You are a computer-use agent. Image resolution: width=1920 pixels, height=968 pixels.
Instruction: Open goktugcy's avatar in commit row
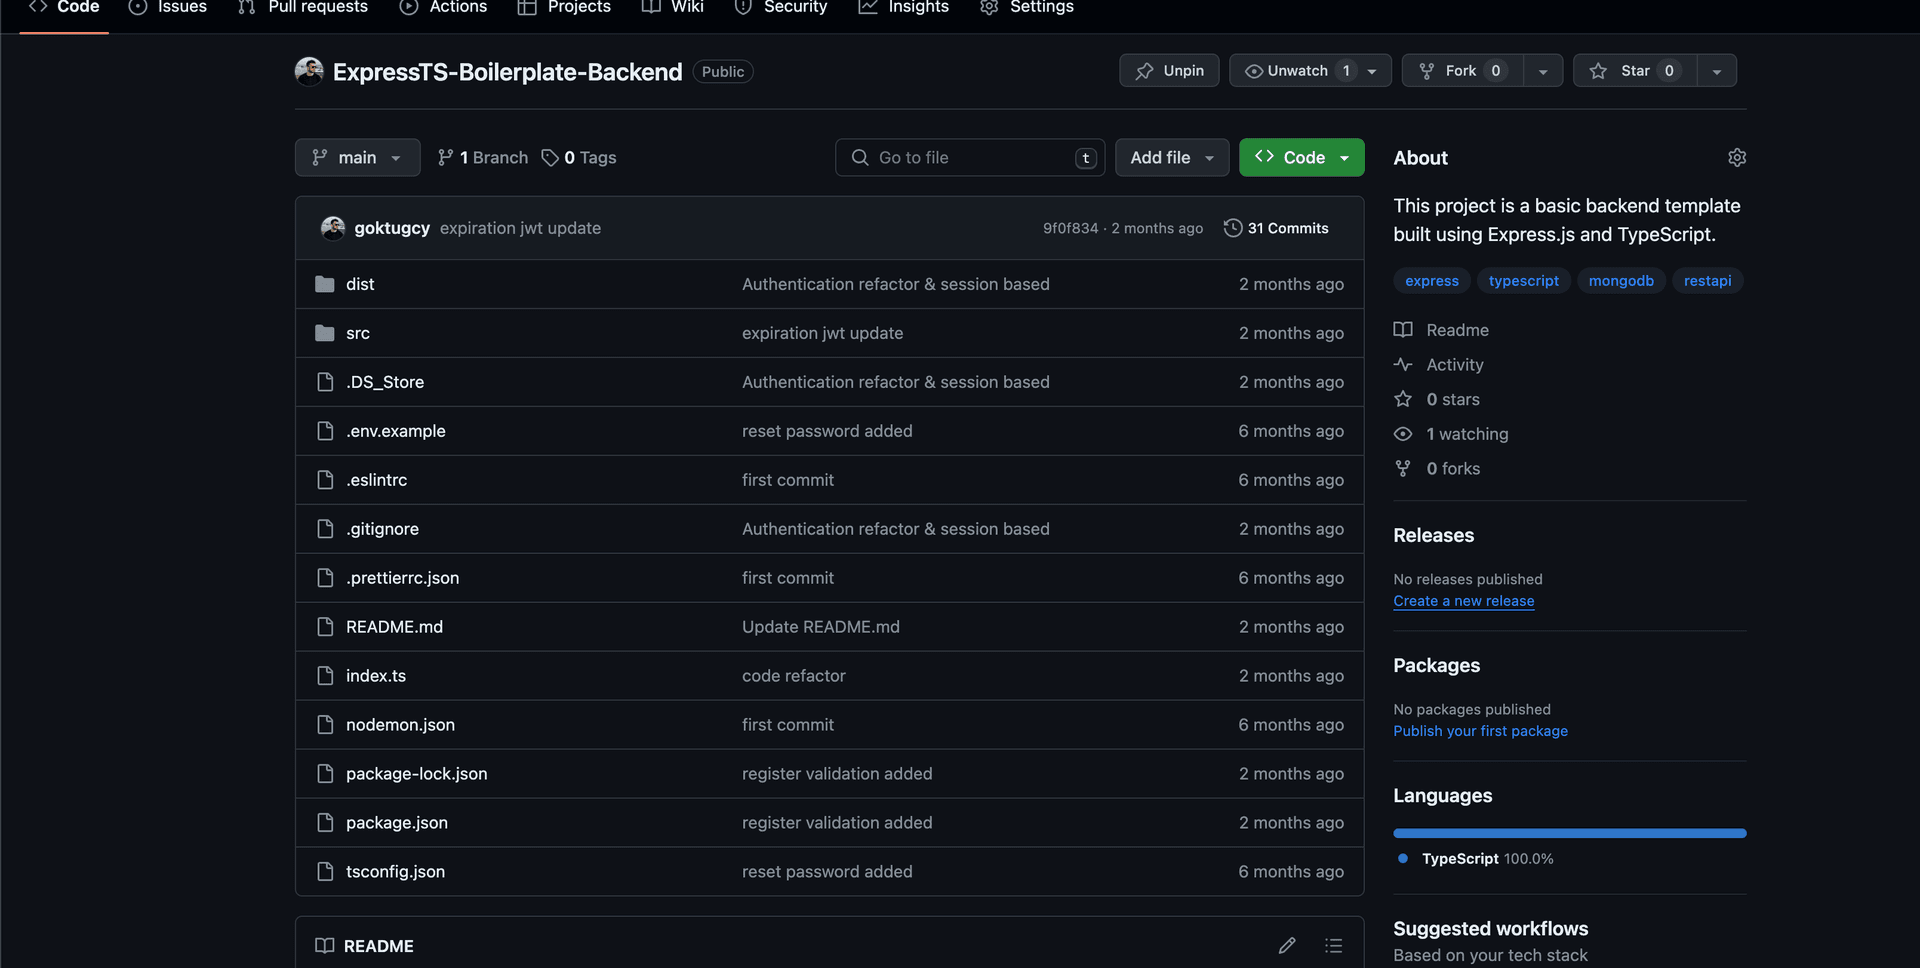(334, 228)
